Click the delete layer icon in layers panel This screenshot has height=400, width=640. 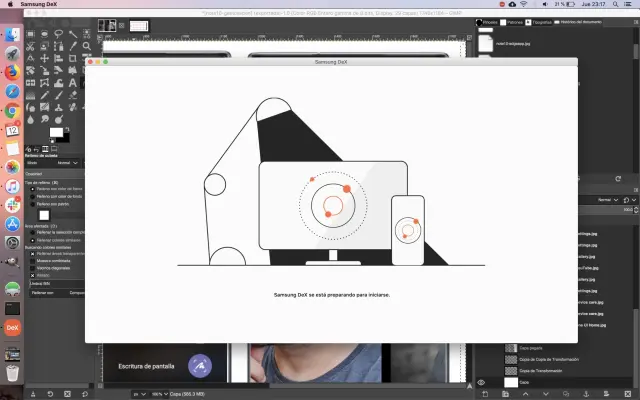pyautogui.click(x=627, y=394)
